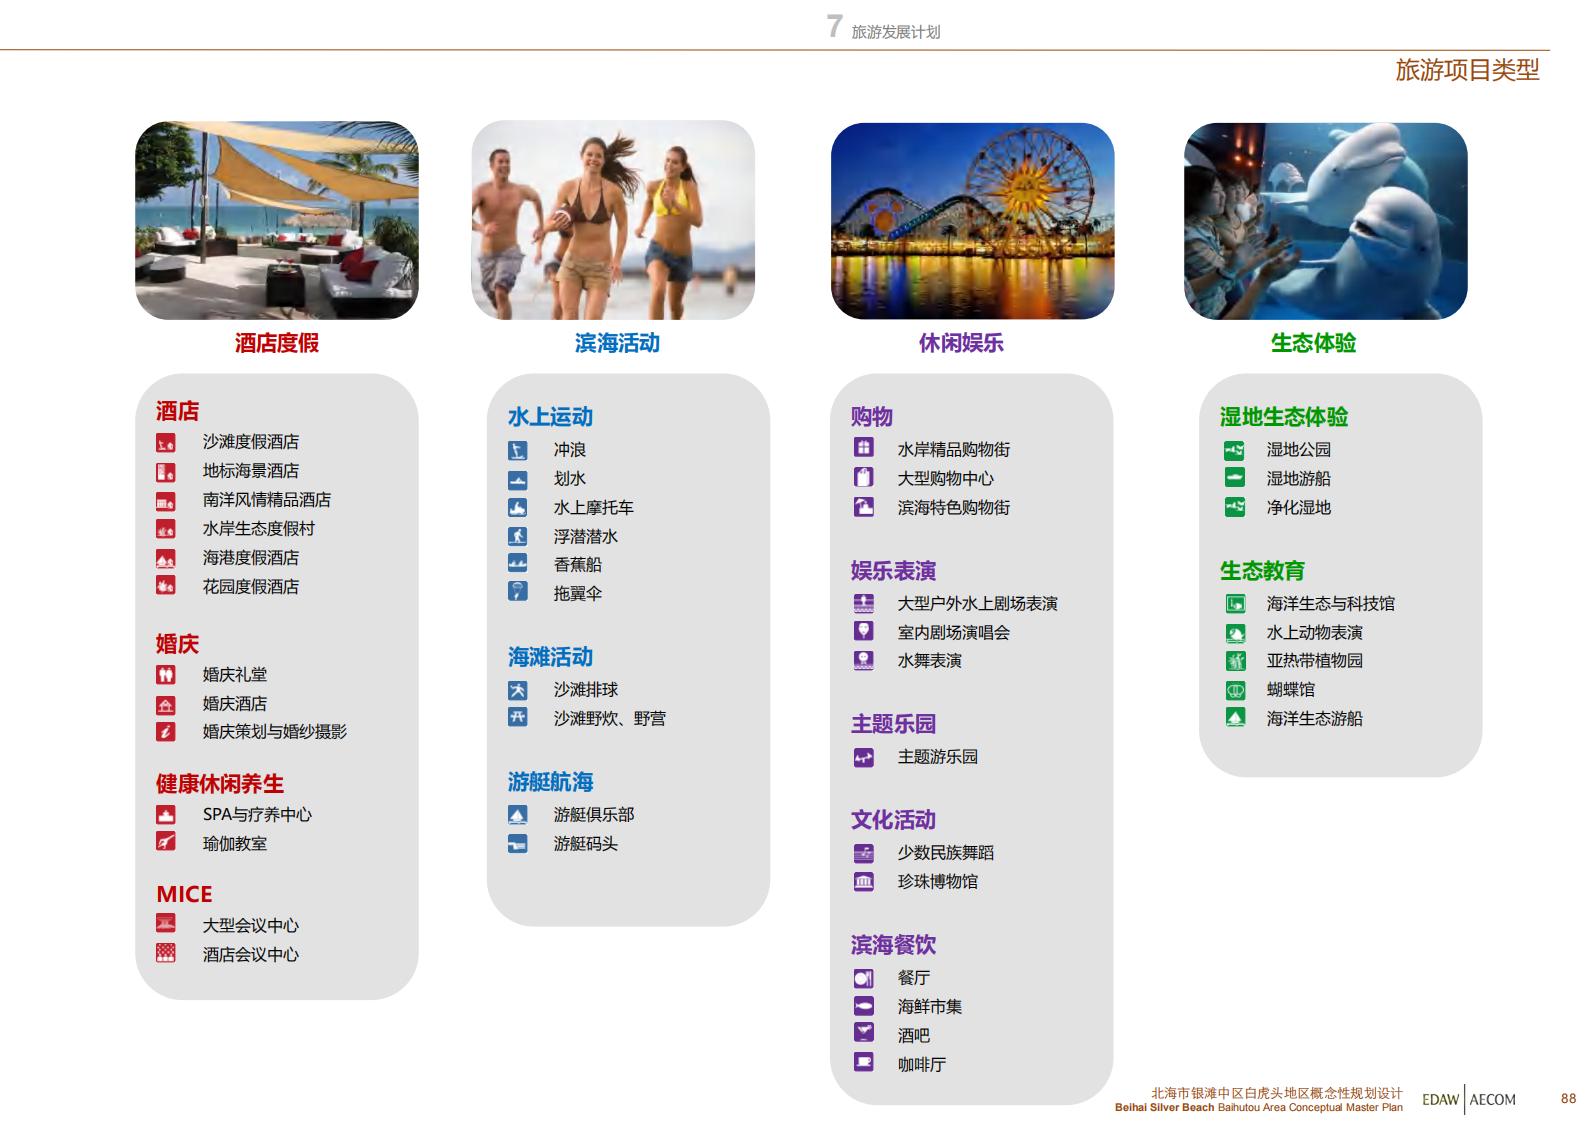The image size is (1588, 1123).
Task: Click the 滨海餐饮 section heading
Action: coord(893,945)
